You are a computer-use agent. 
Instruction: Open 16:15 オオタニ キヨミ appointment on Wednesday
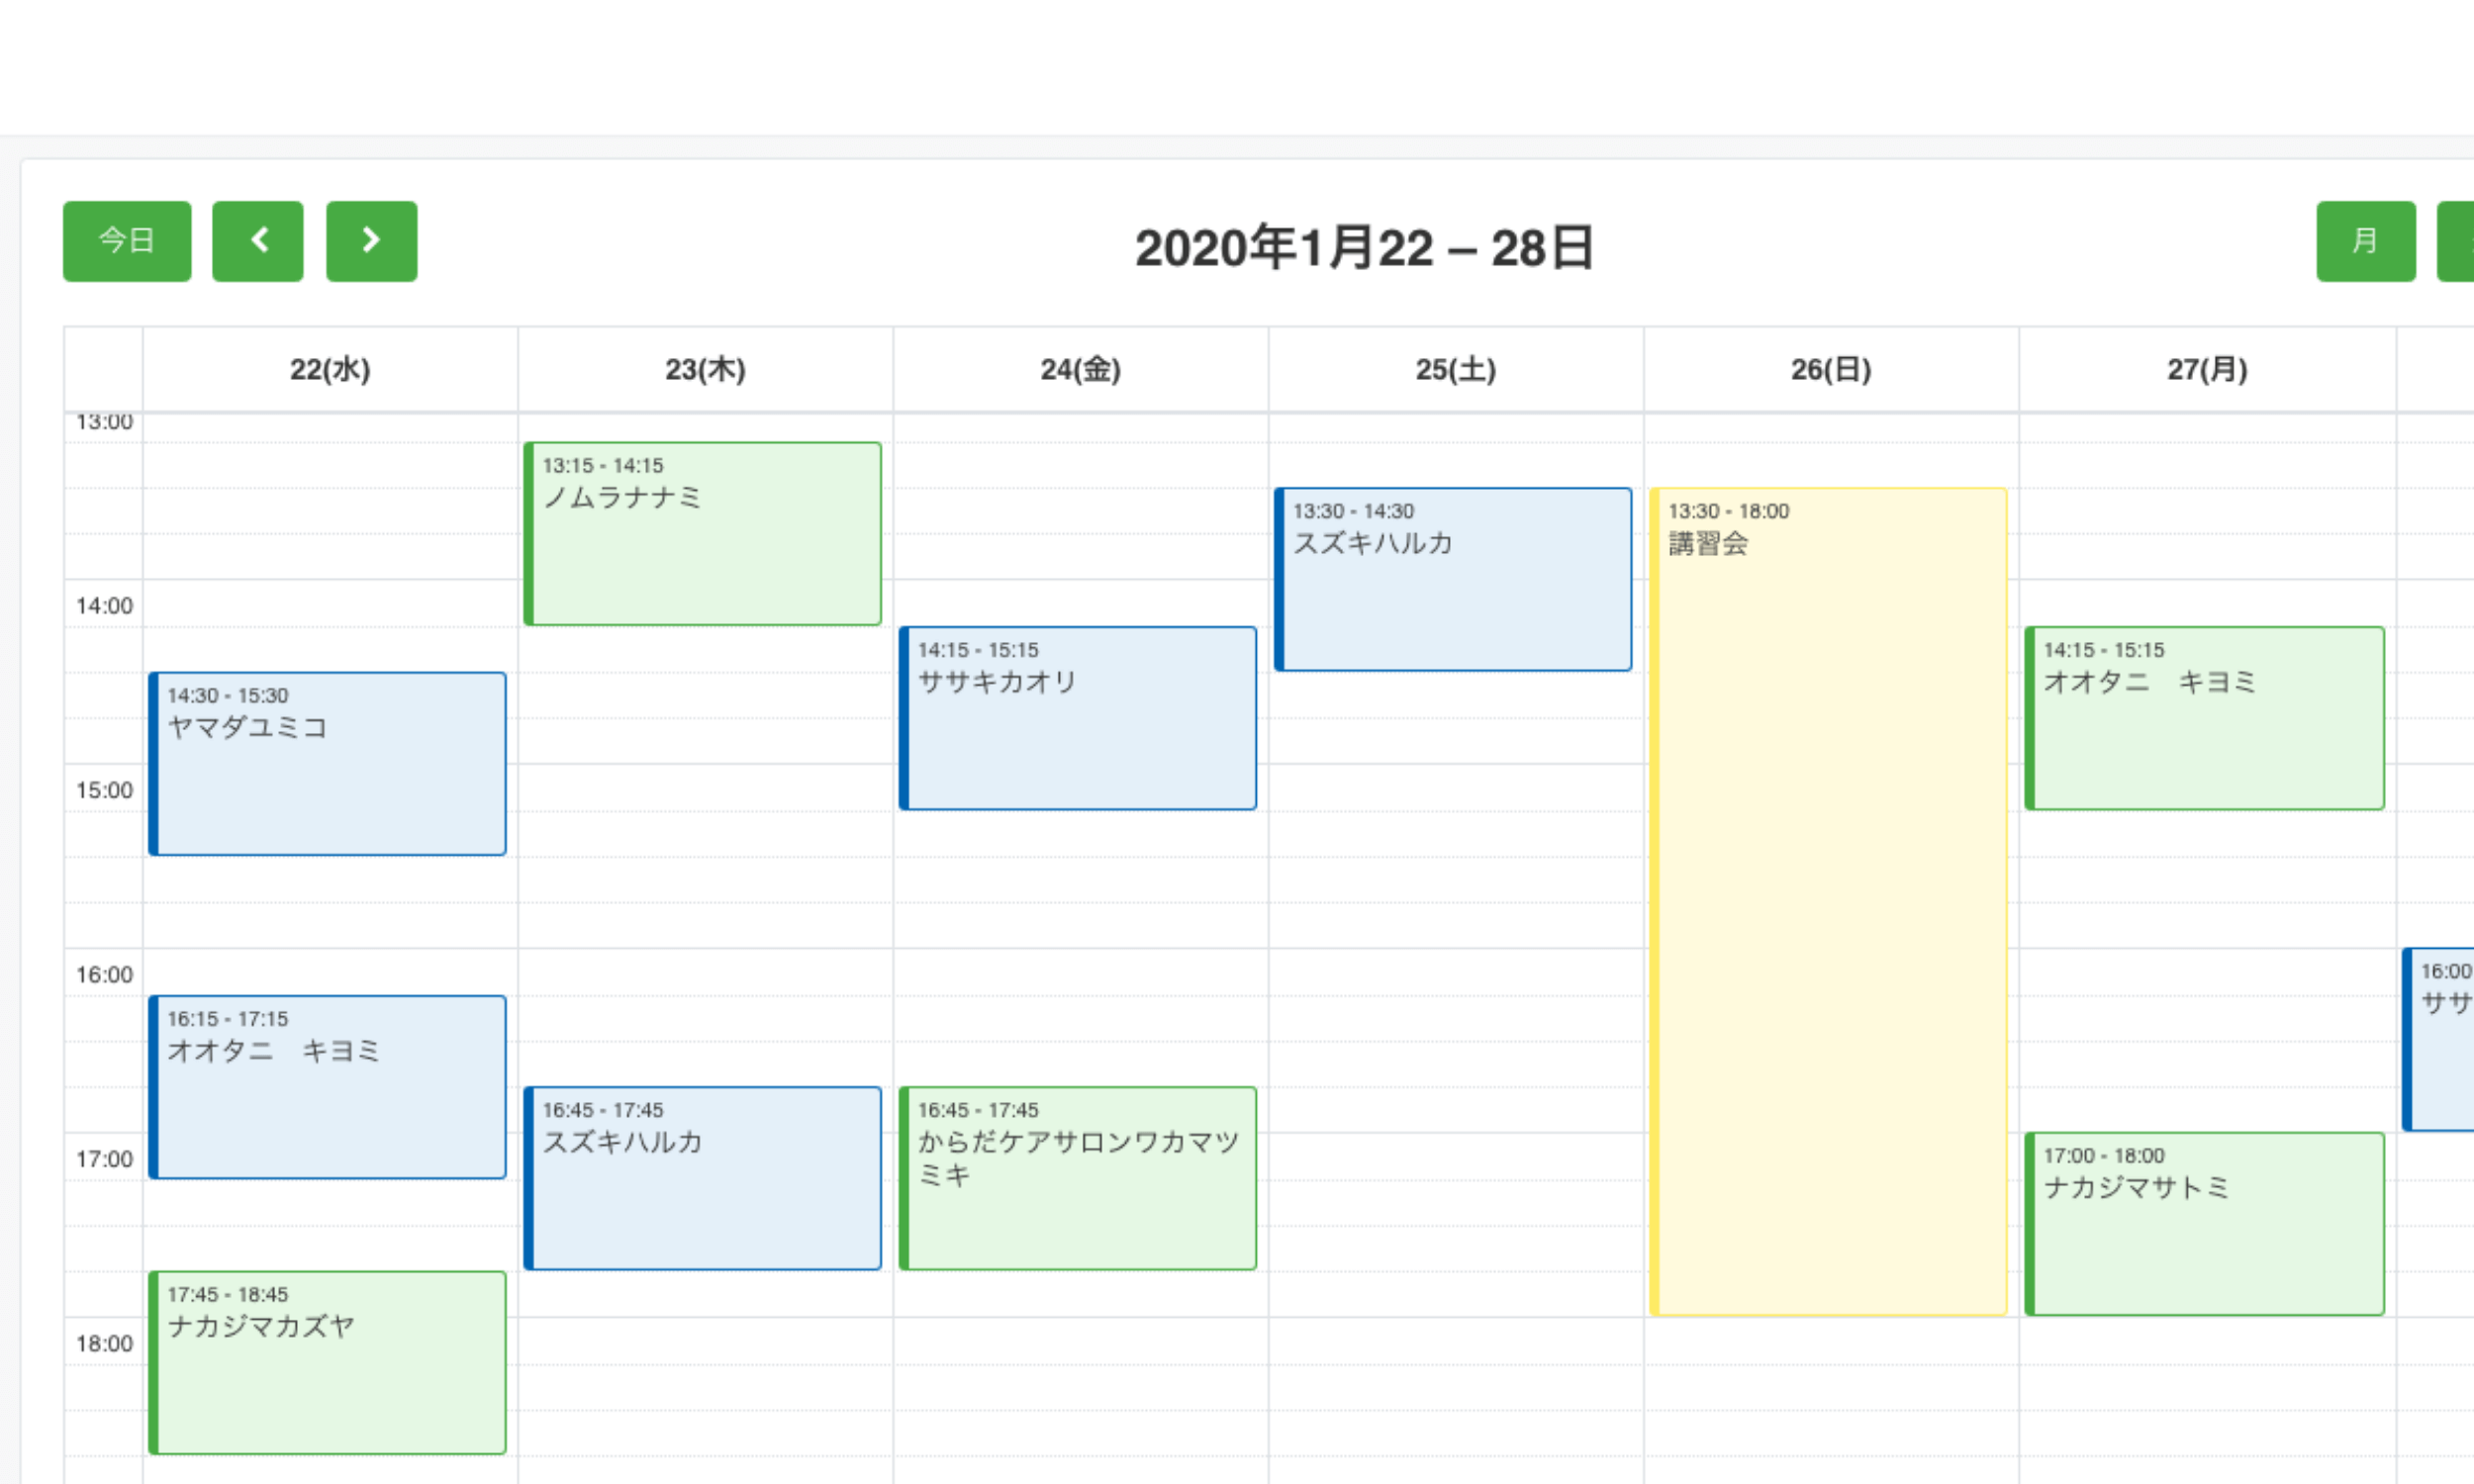[x=328, y=1087]
